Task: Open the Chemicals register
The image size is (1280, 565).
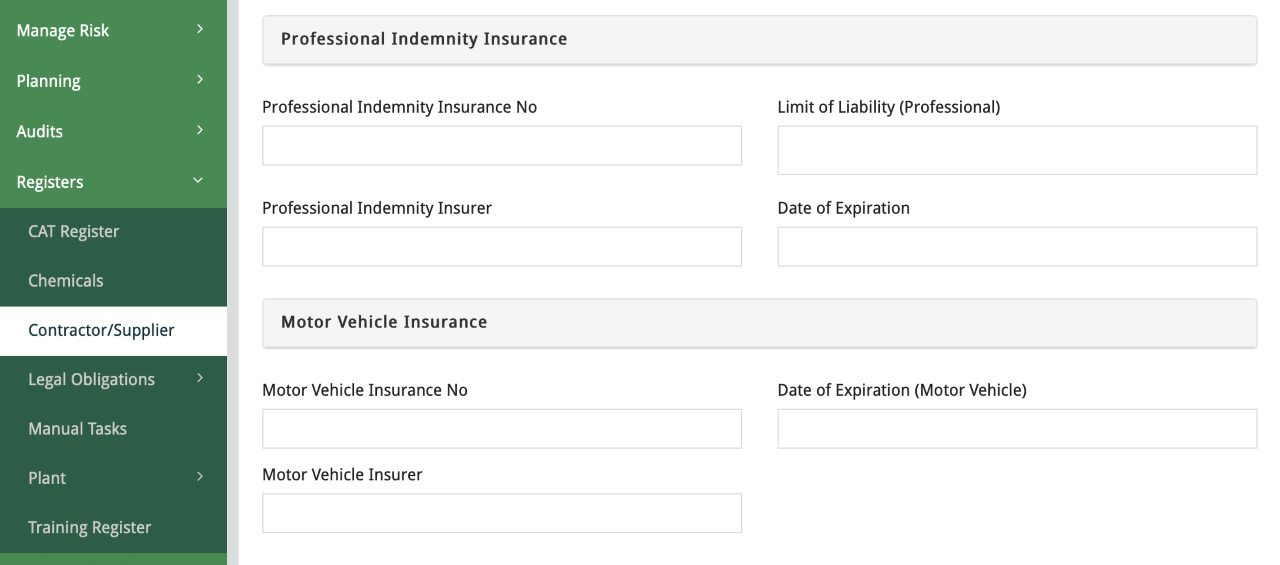Action: [65, 281]
